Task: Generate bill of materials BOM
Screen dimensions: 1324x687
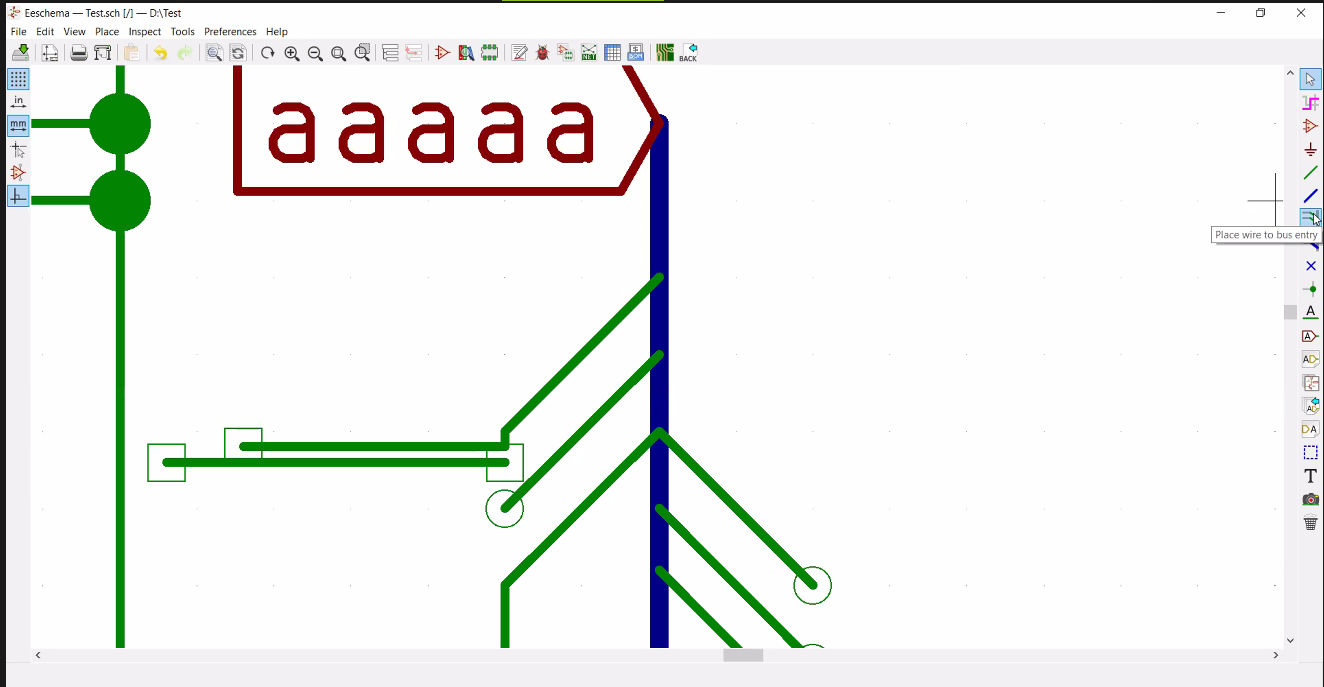Action: (x=636, y=53)
